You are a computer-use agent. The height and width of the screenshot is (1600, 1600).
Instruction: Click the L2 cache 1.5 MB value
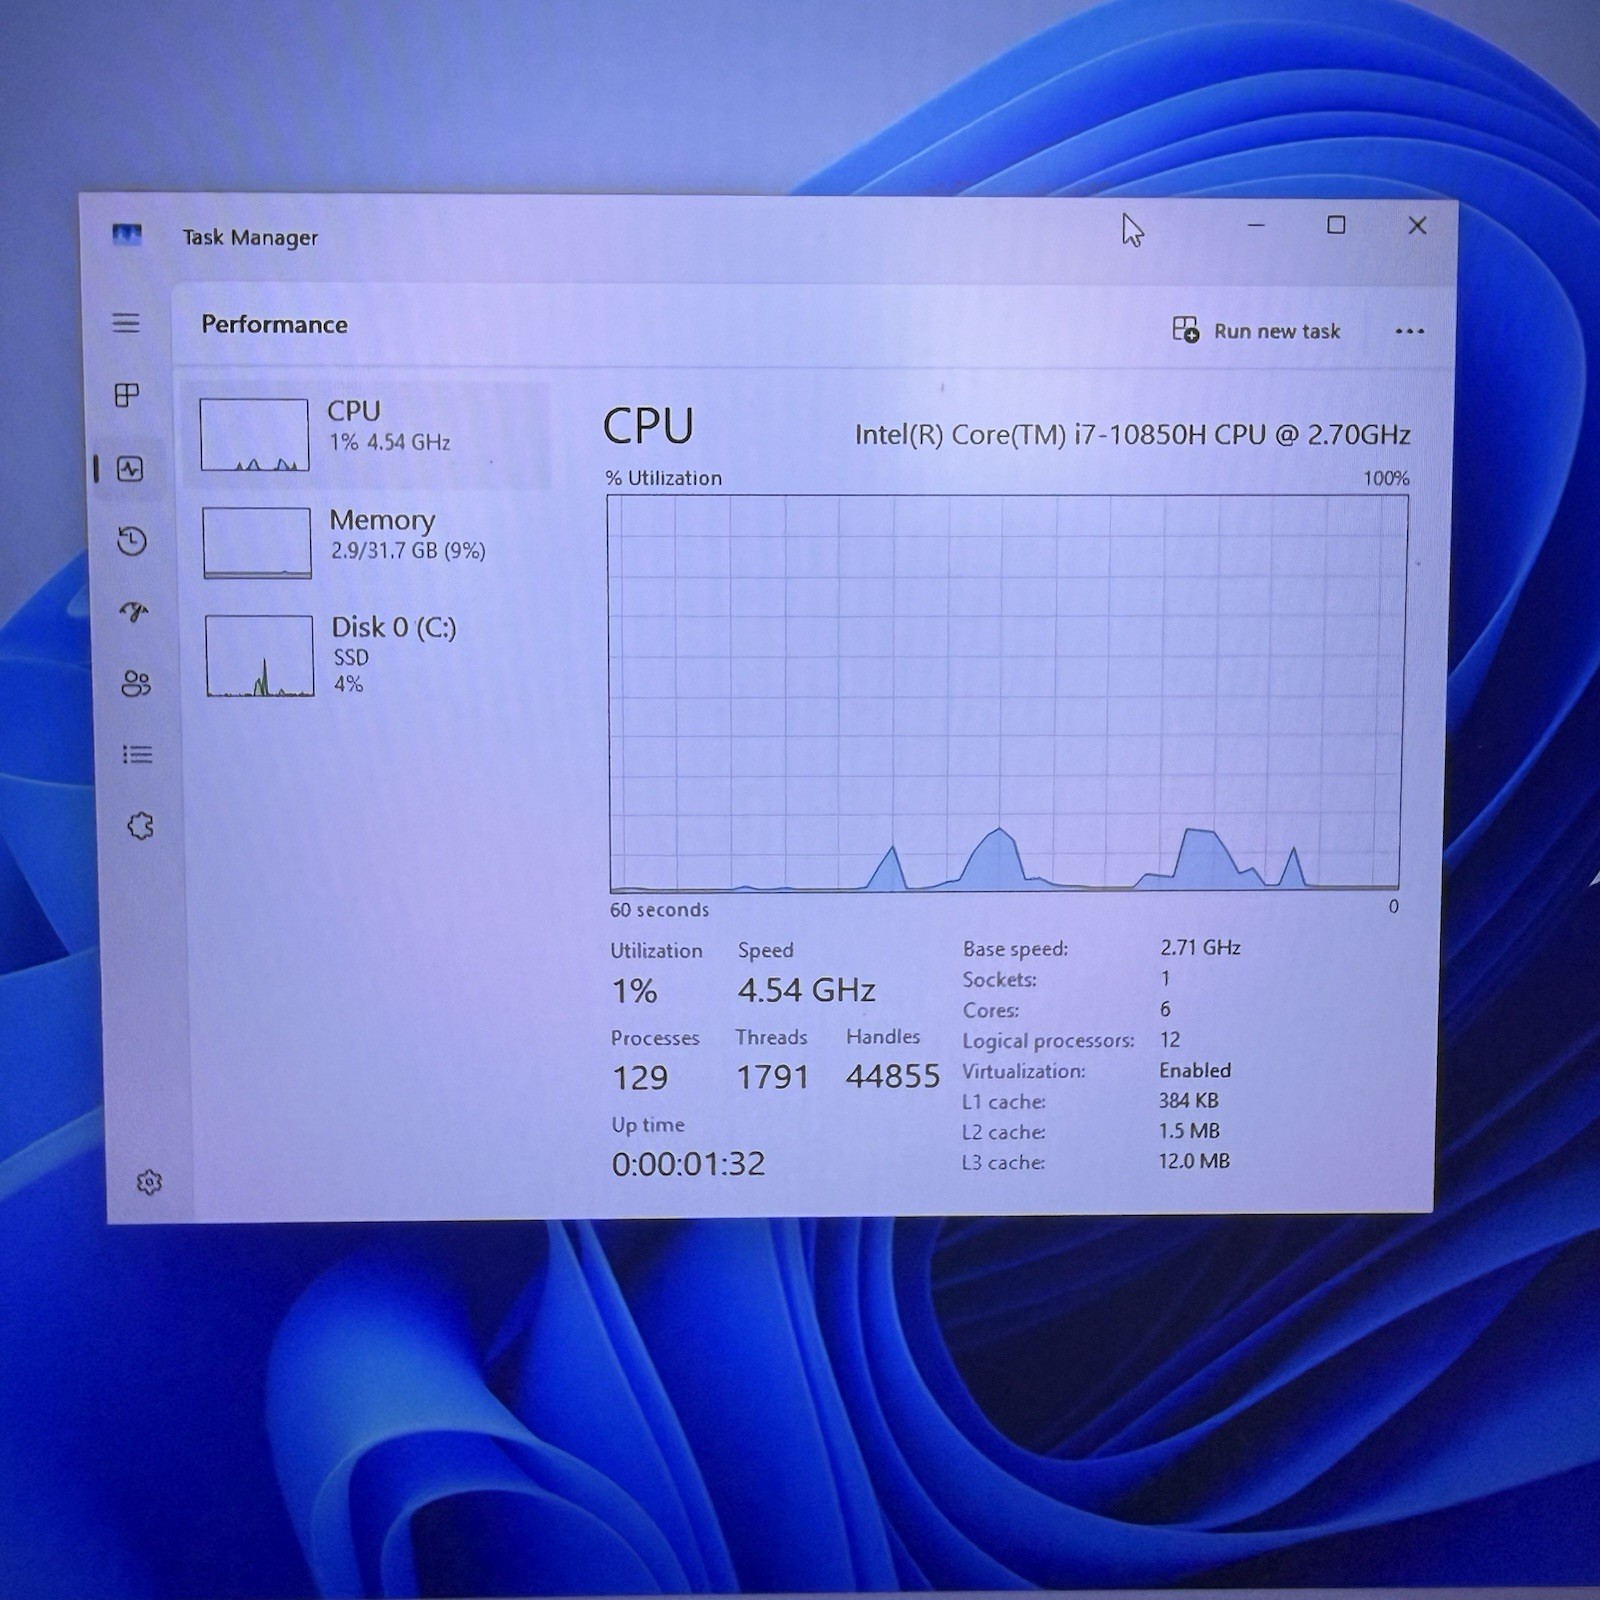tap(1189, 1131)
